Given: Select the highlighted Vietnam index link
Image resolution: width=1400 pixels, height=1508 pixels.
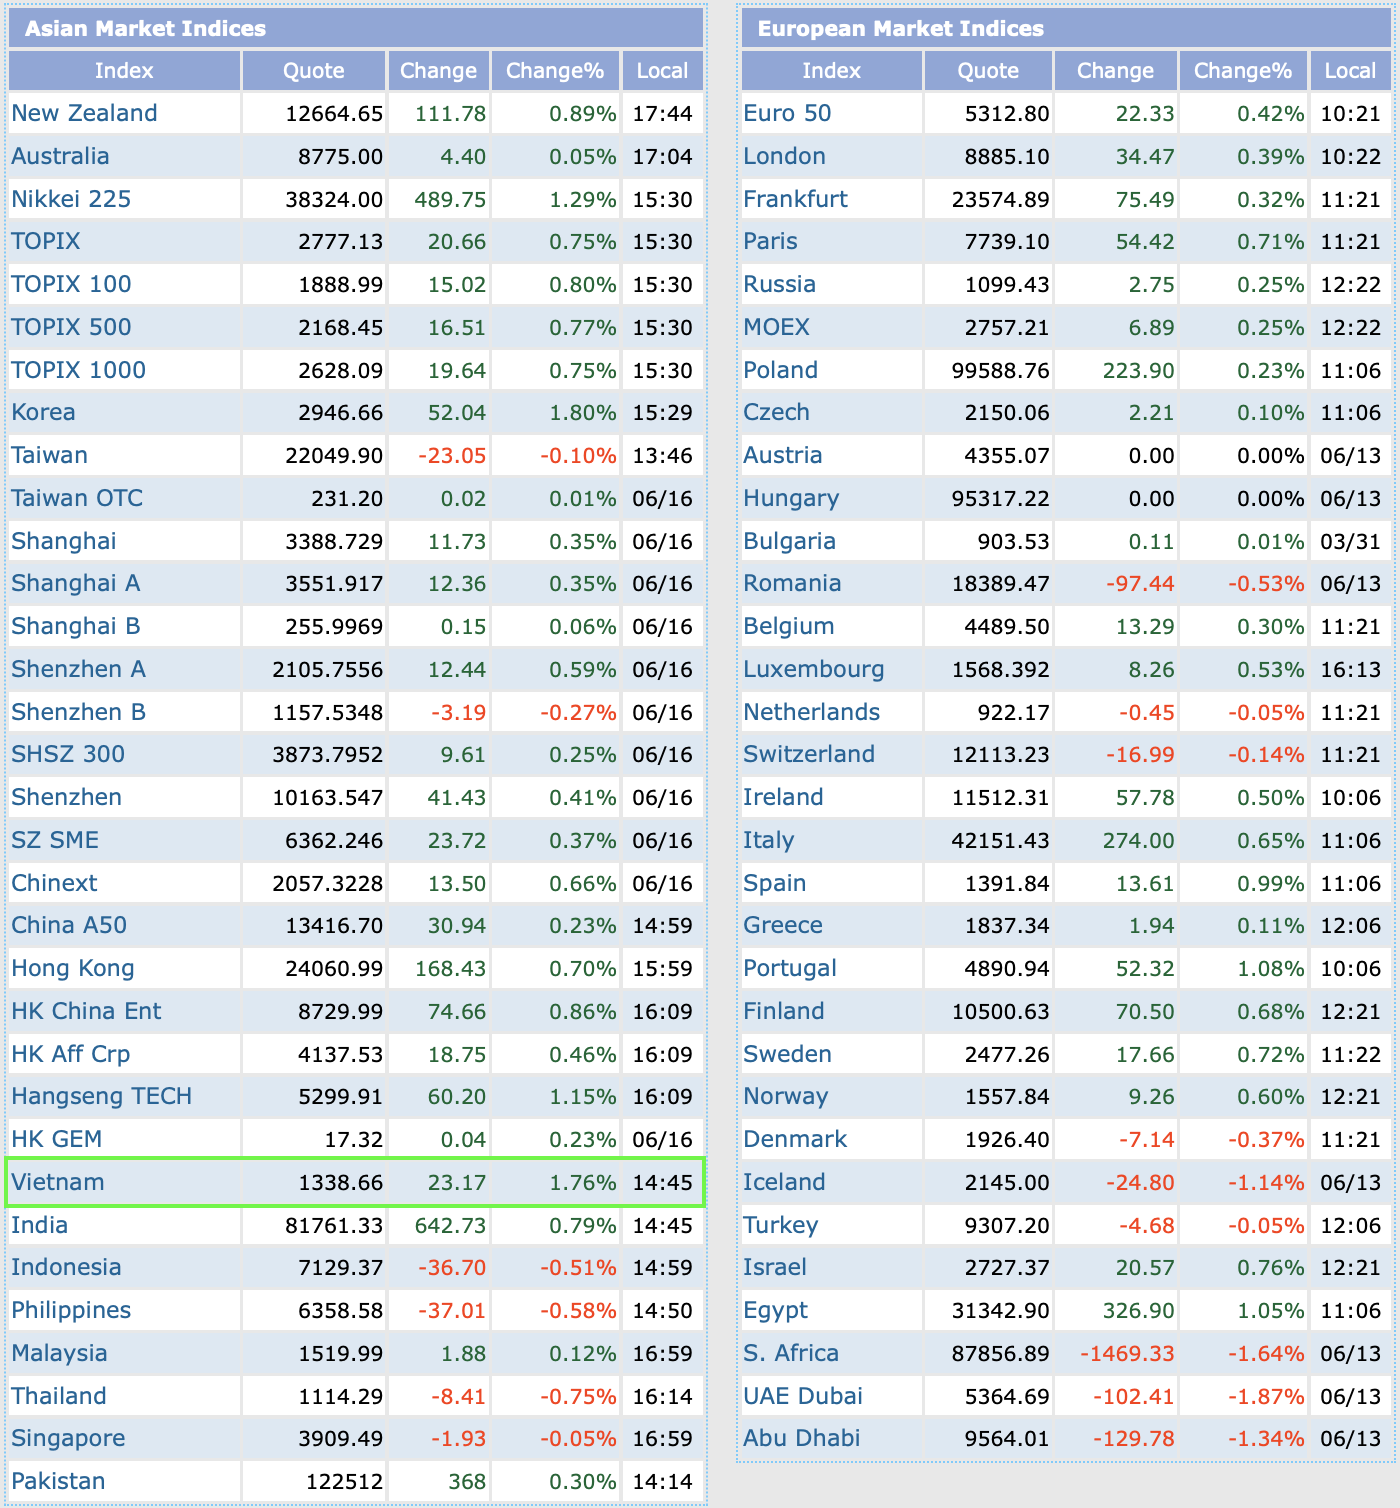Looking at the screenshot, I should (x=58, y=1182).
